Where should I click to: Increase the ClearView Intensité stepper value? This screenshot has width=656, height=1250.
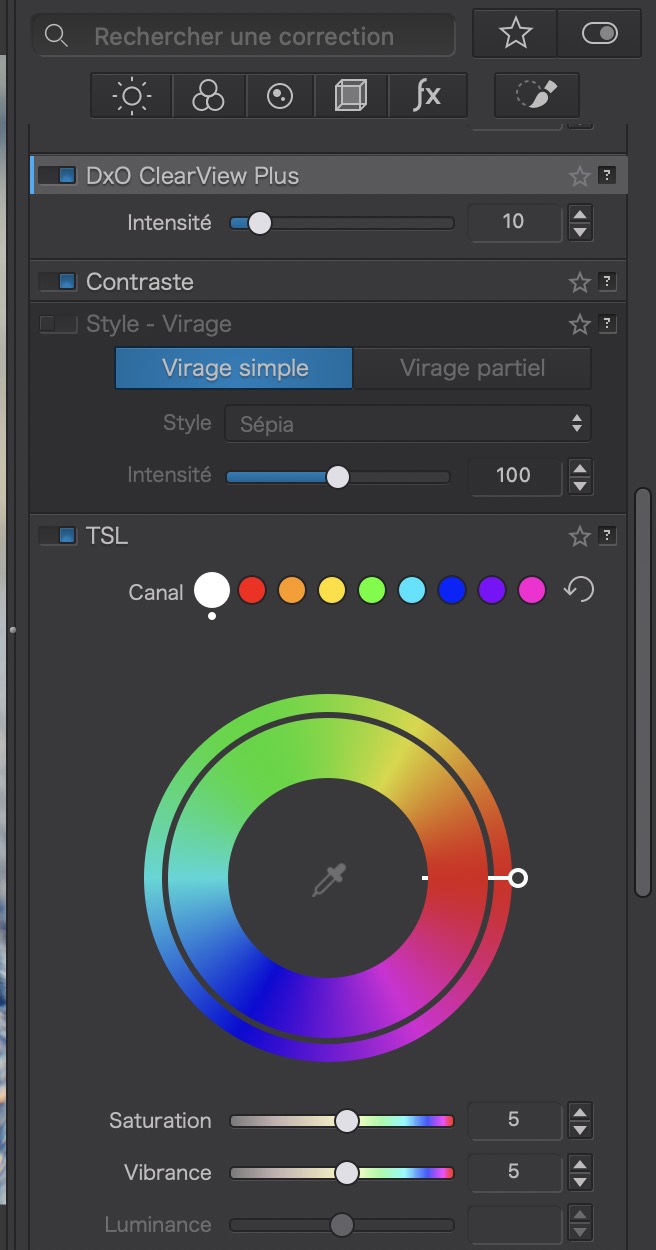point(580,213)
